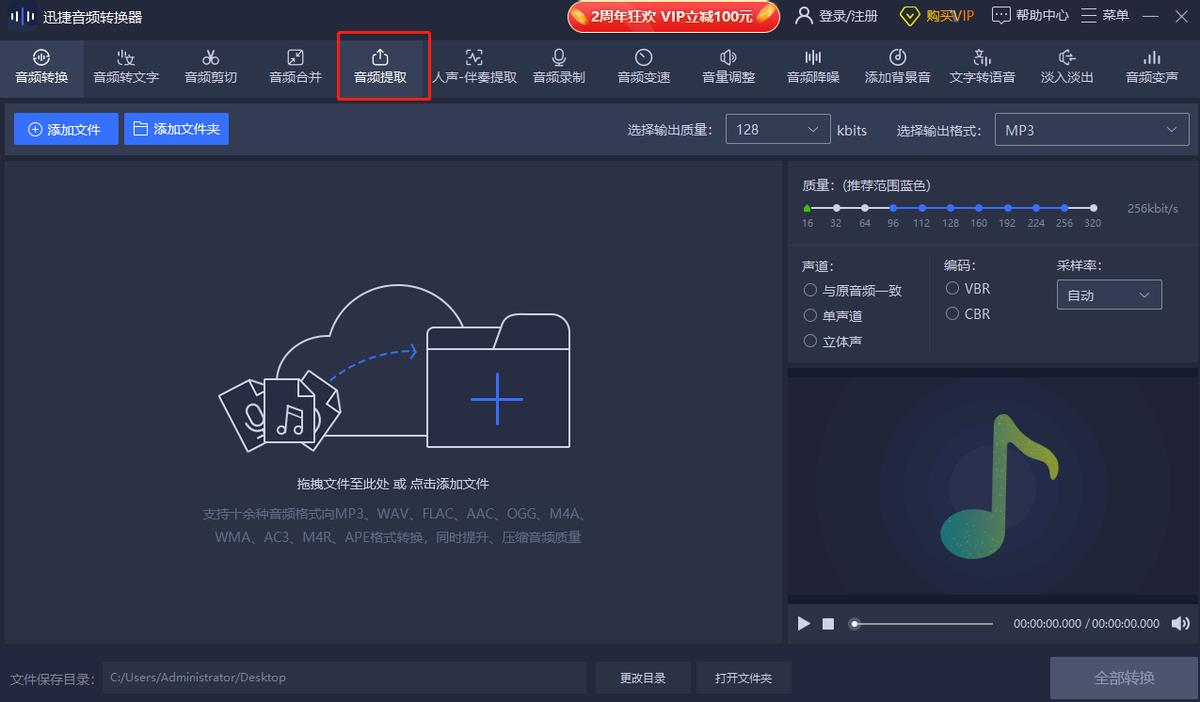This screenshot has height=702, width=1200.
Task: Click the playback progress slider
Action: click(922, 624)
